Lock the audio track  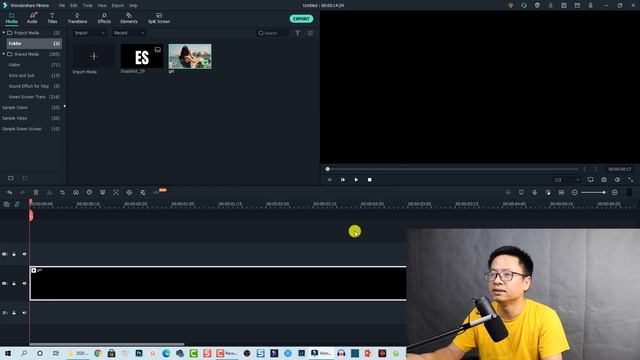[x=14, y=313]
